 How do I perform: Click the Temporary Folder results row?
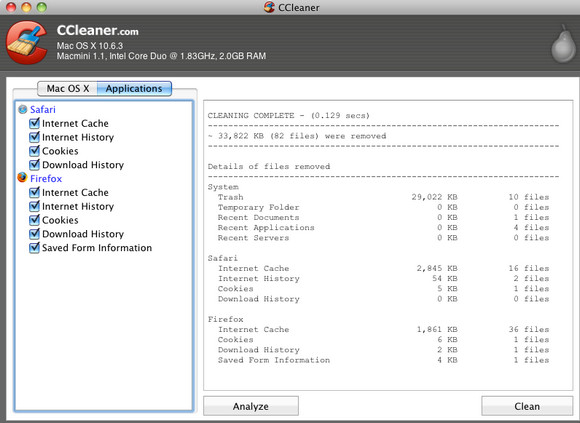pos(383,207)
